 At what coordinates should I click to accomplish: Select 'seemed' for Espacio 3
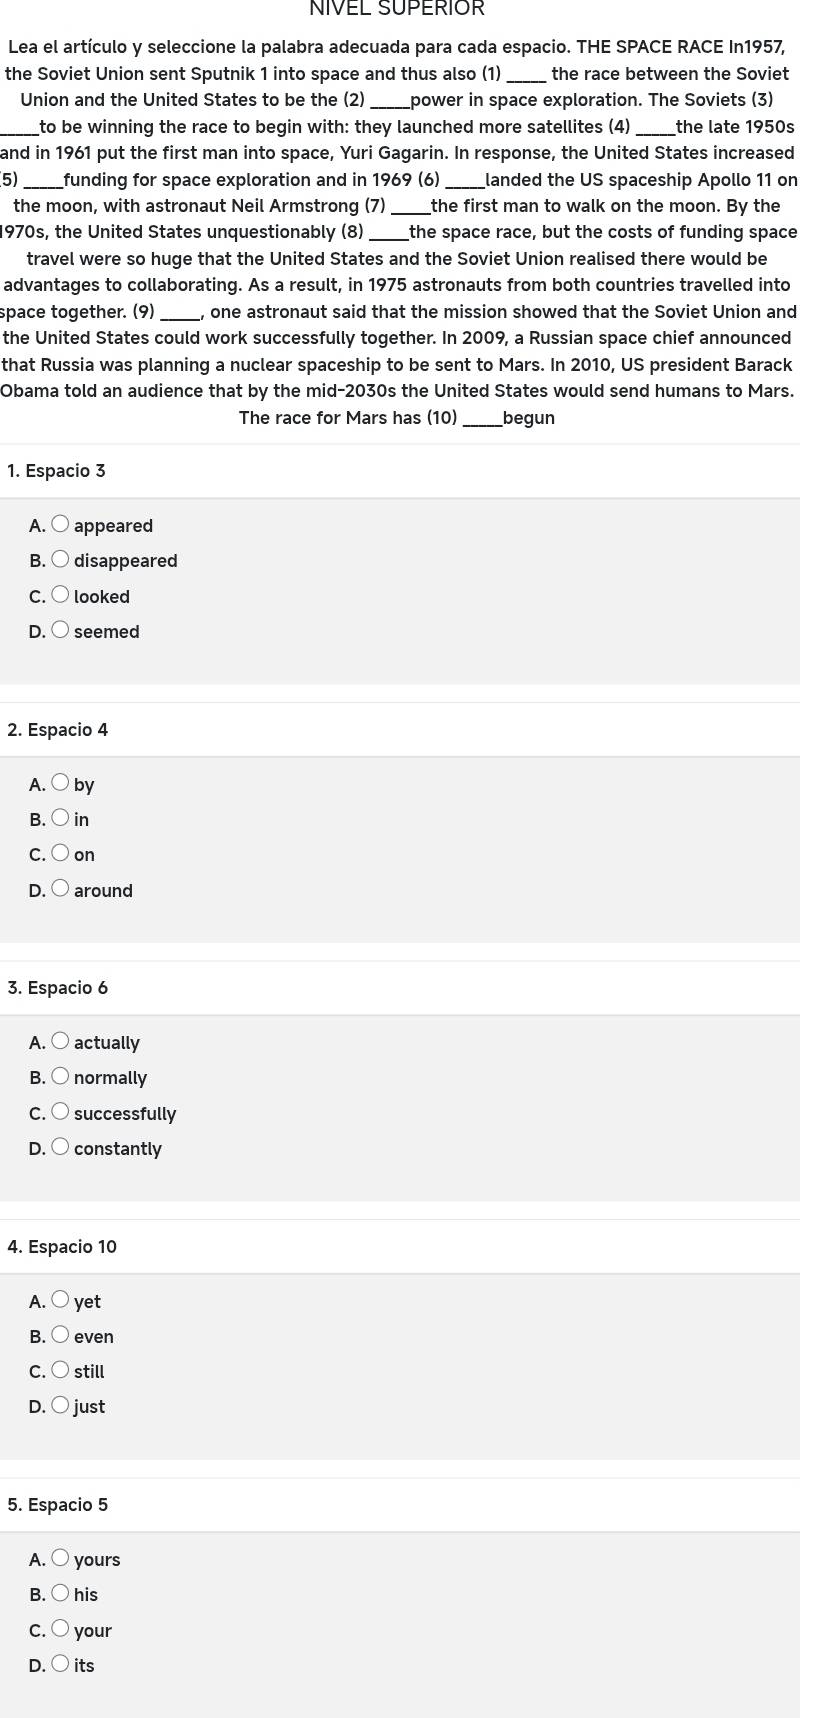[x=60, y=630]
